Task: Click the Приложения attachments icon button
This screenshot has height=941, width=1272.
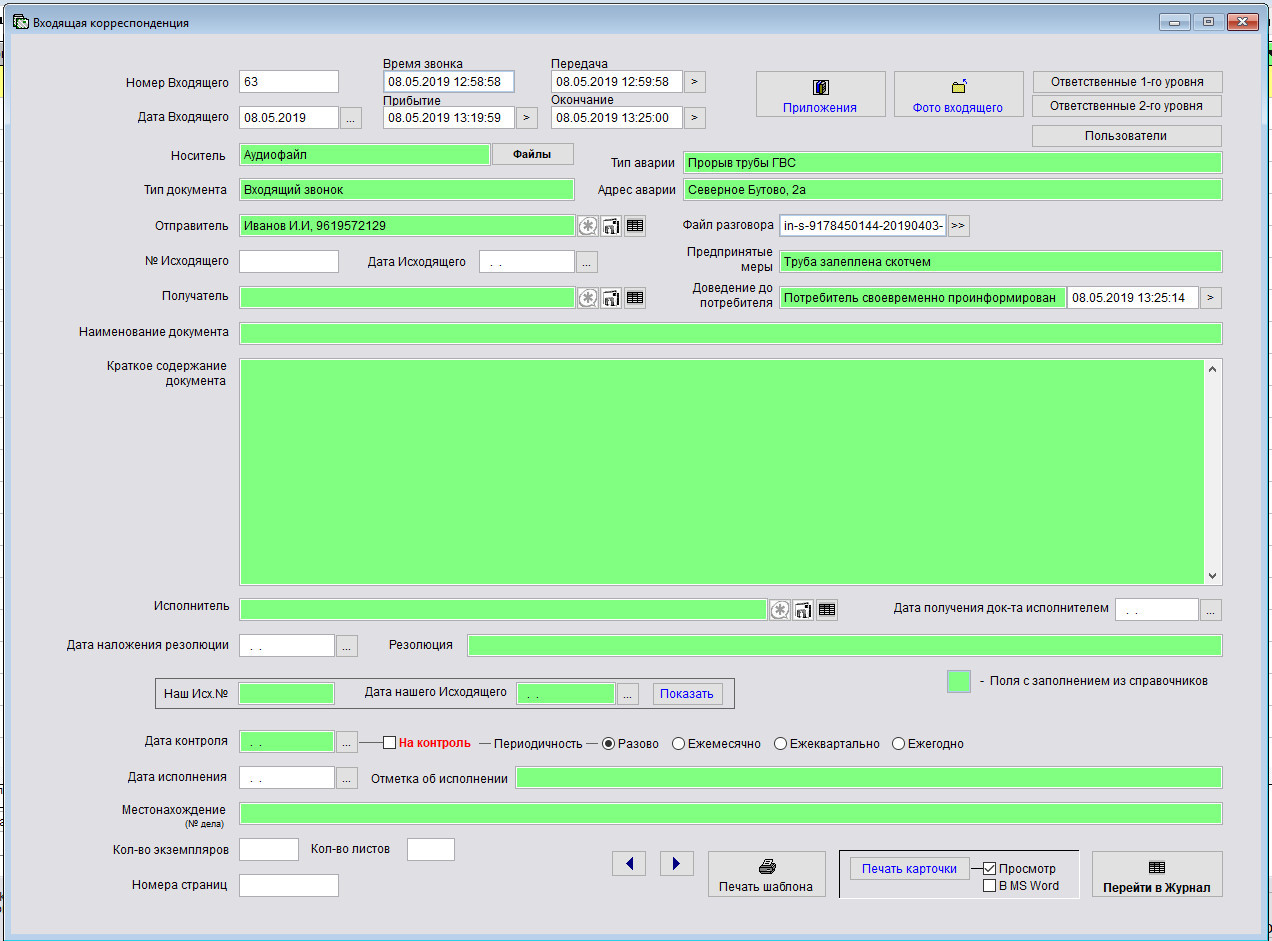Action: (820, 94)
